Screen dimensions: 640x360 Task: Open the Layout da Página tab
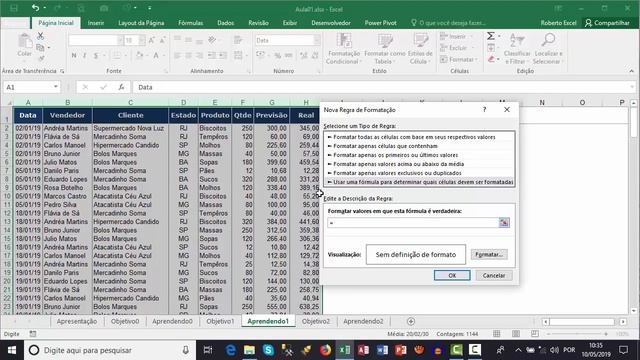point(141,23)
